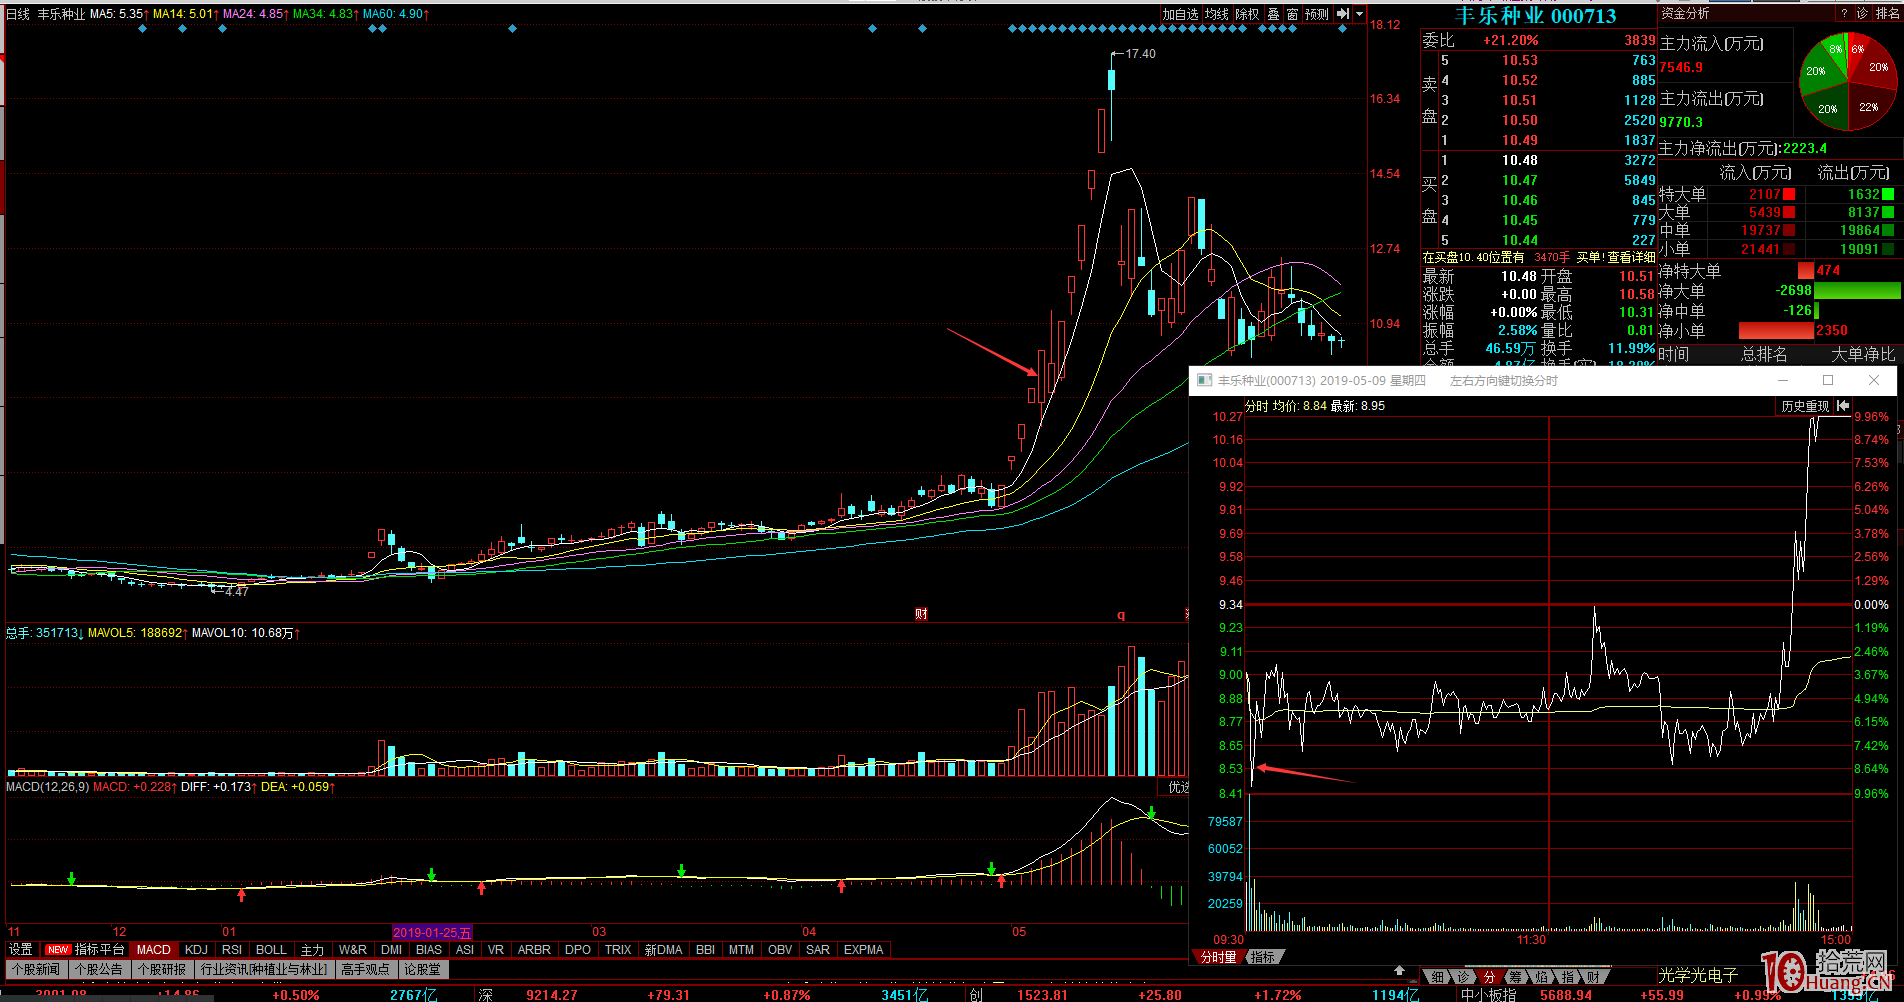Switch to the 分时量 tab

1218,957
